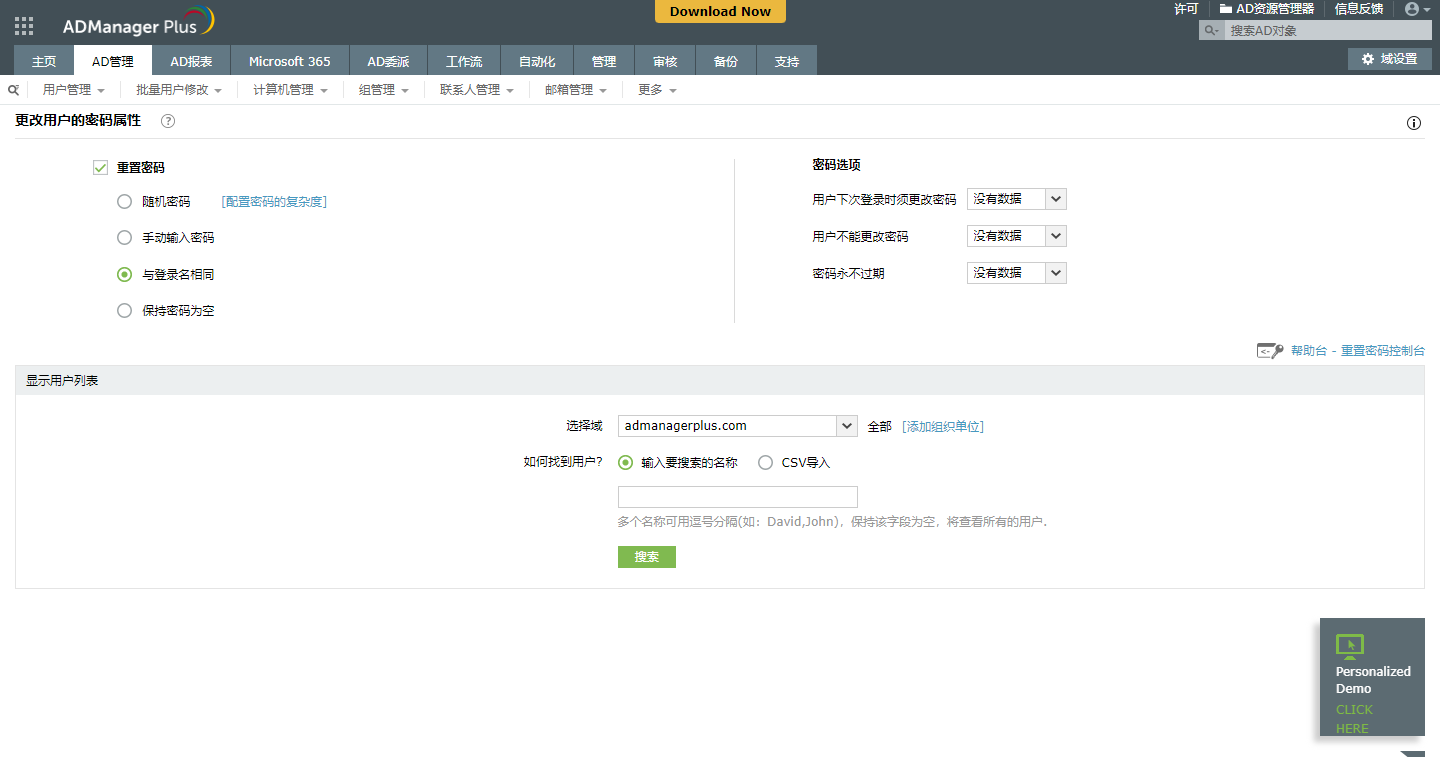The image size is (1440, 757).
Task: Open Personalized Demo monitor icon
Action: 1349,645
